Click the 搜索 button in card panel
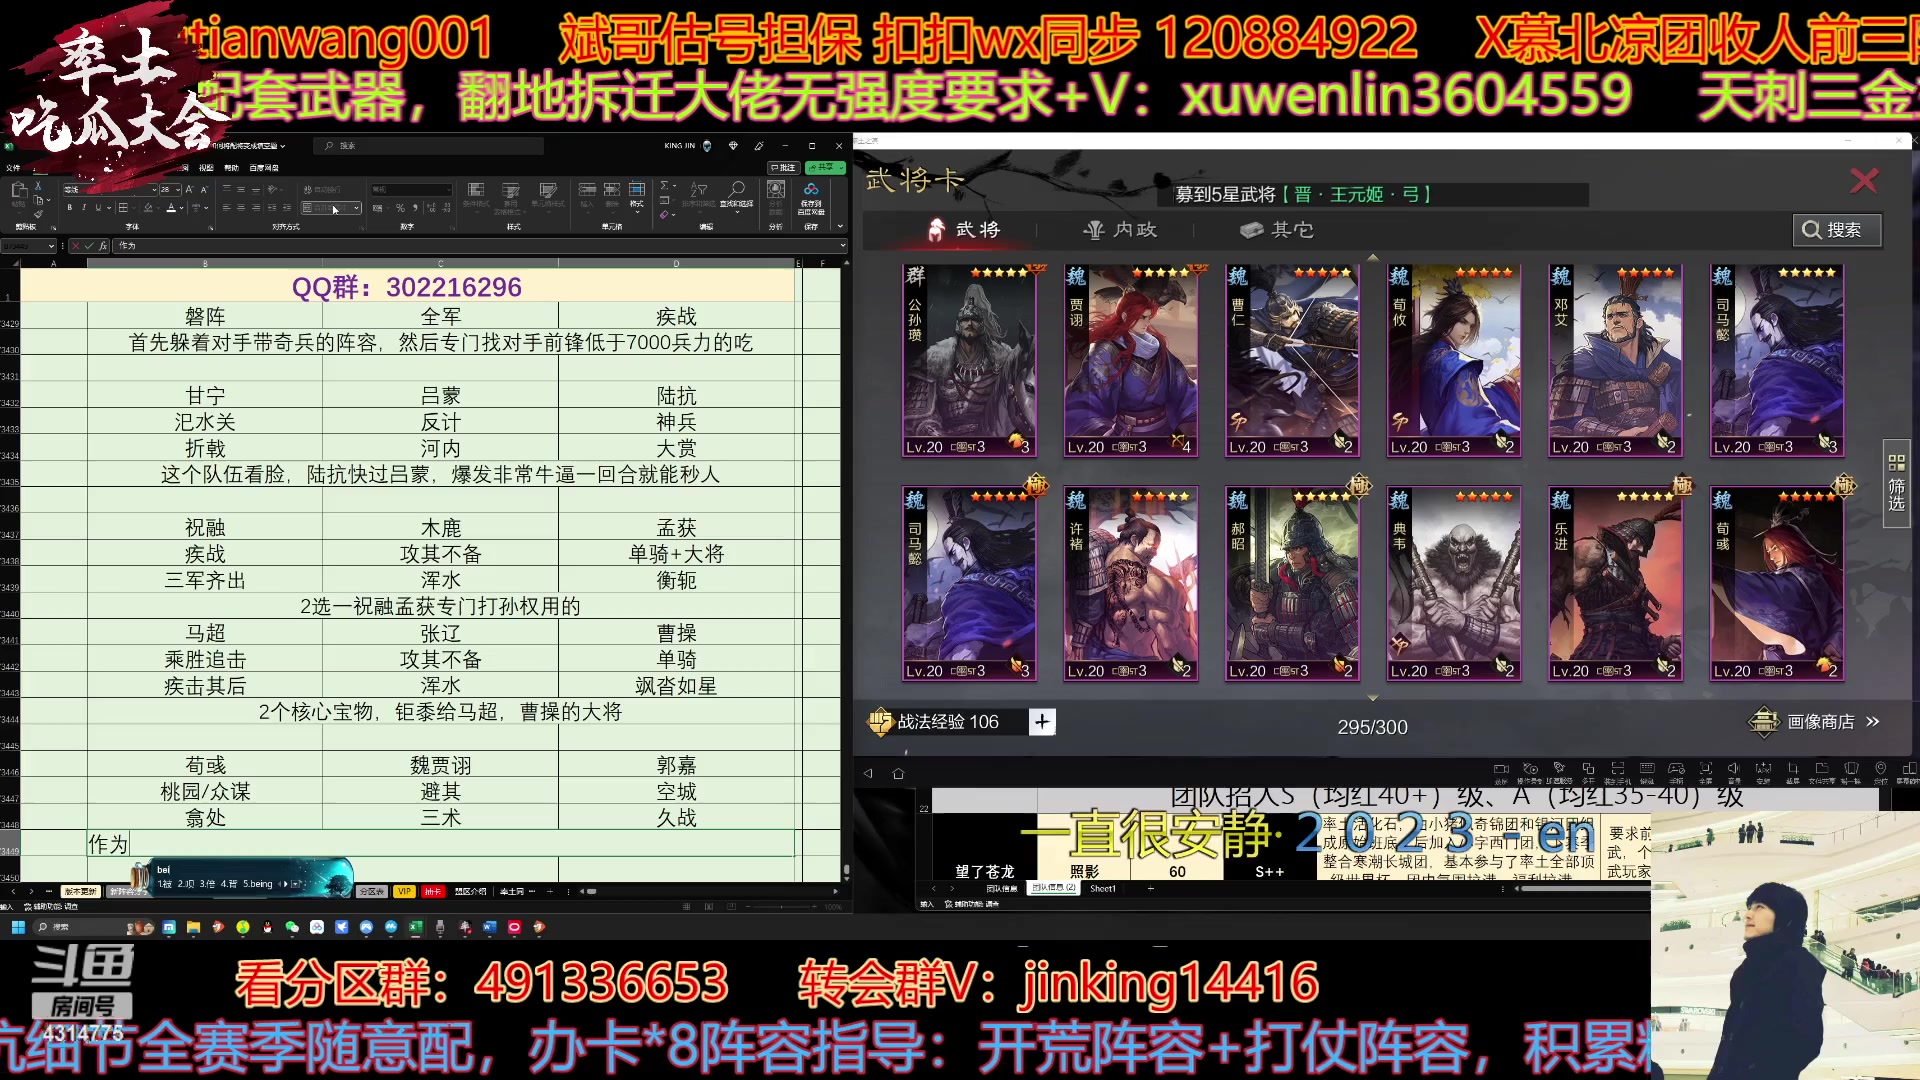This screenshot has width=1920, height=1080. pyautogui.click(x=1837, y=230)
